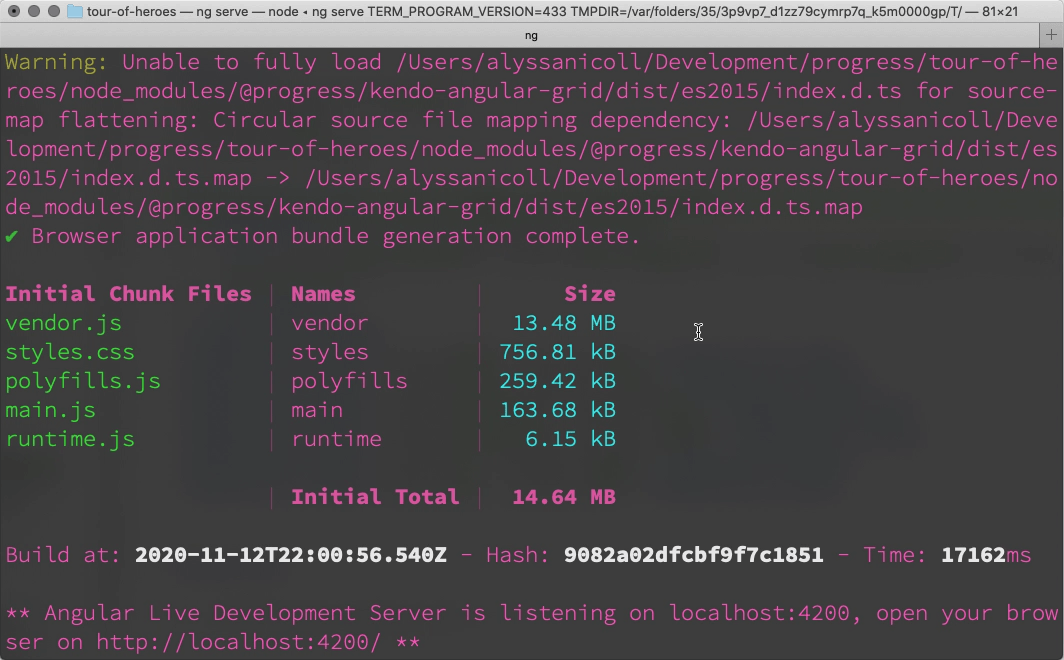Click the 'Names' column header
This screenshot has width=1064, height=660.
[x=323, y=294]
